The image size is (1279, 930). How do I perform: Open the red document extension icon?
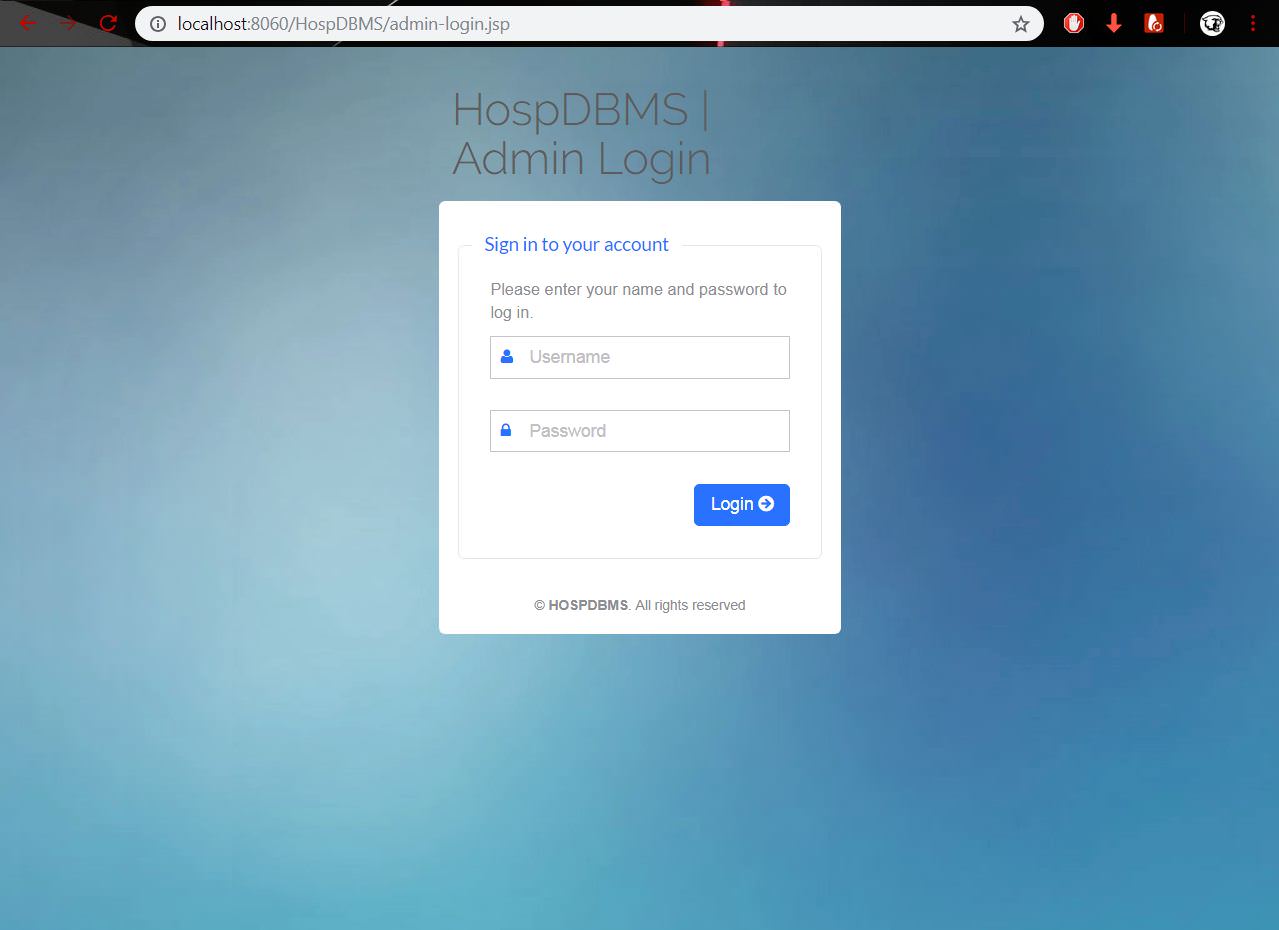pyautogui.click(x=1154, y=24)
